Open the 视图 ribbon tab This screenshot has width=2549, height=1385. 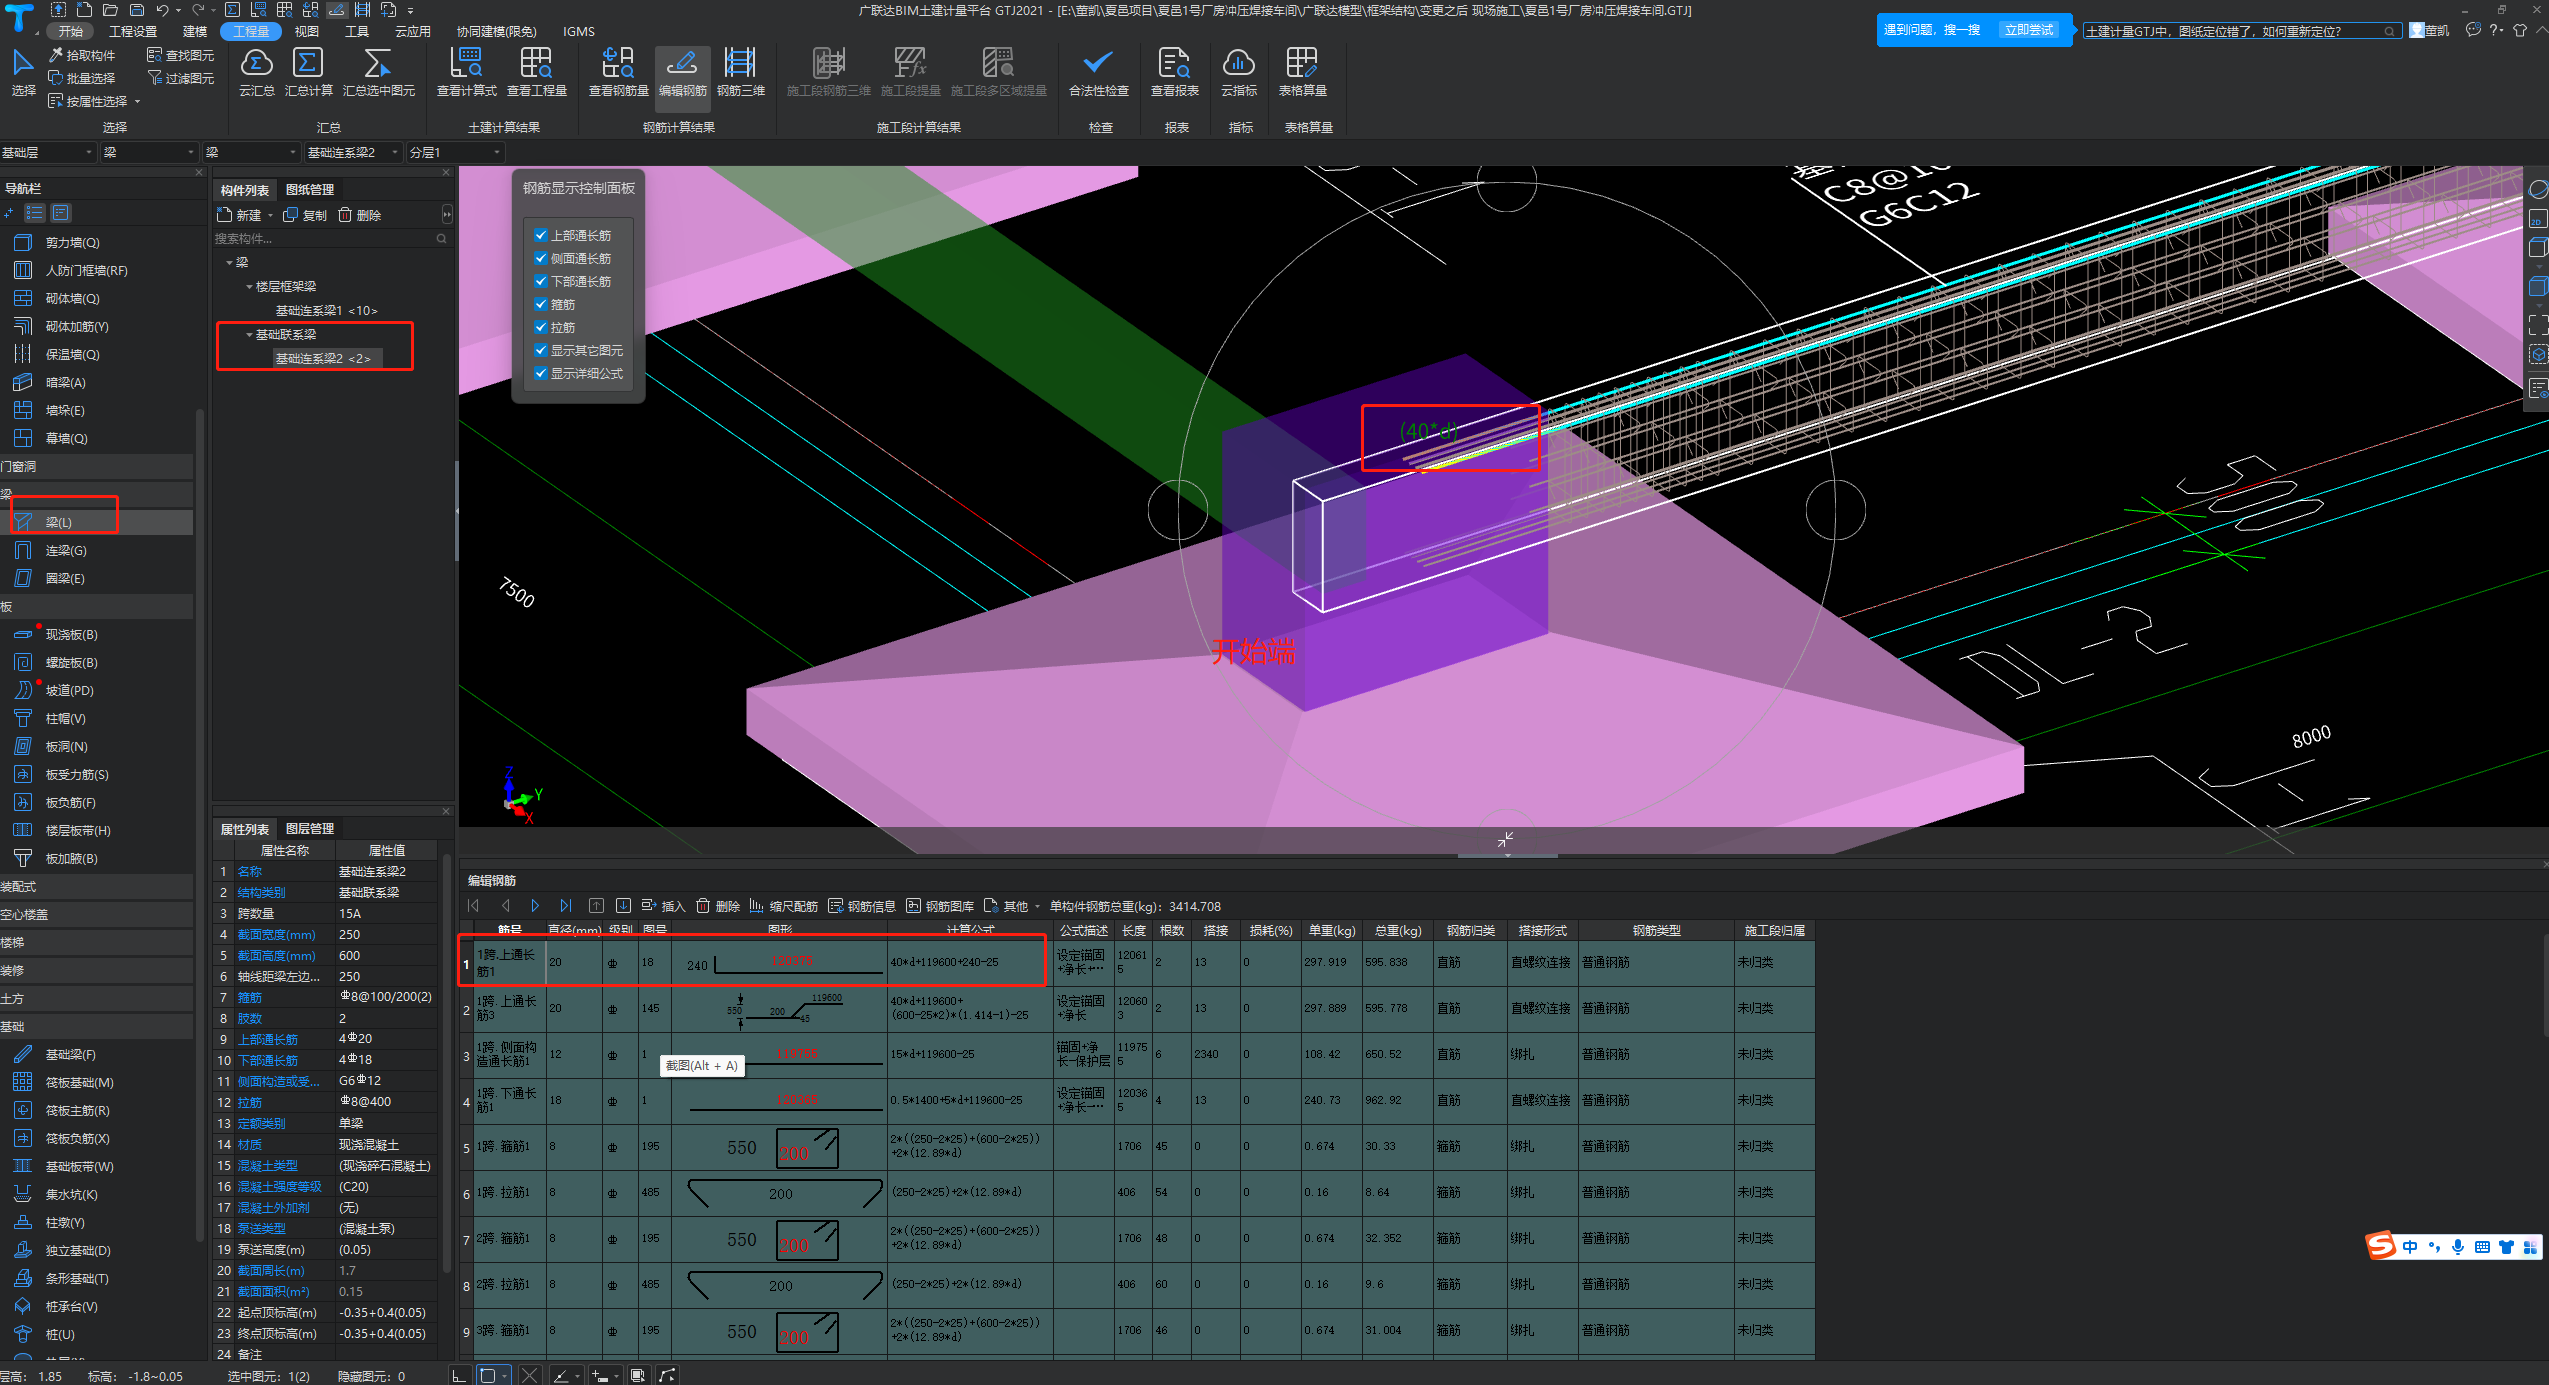(x=306, y=31)
